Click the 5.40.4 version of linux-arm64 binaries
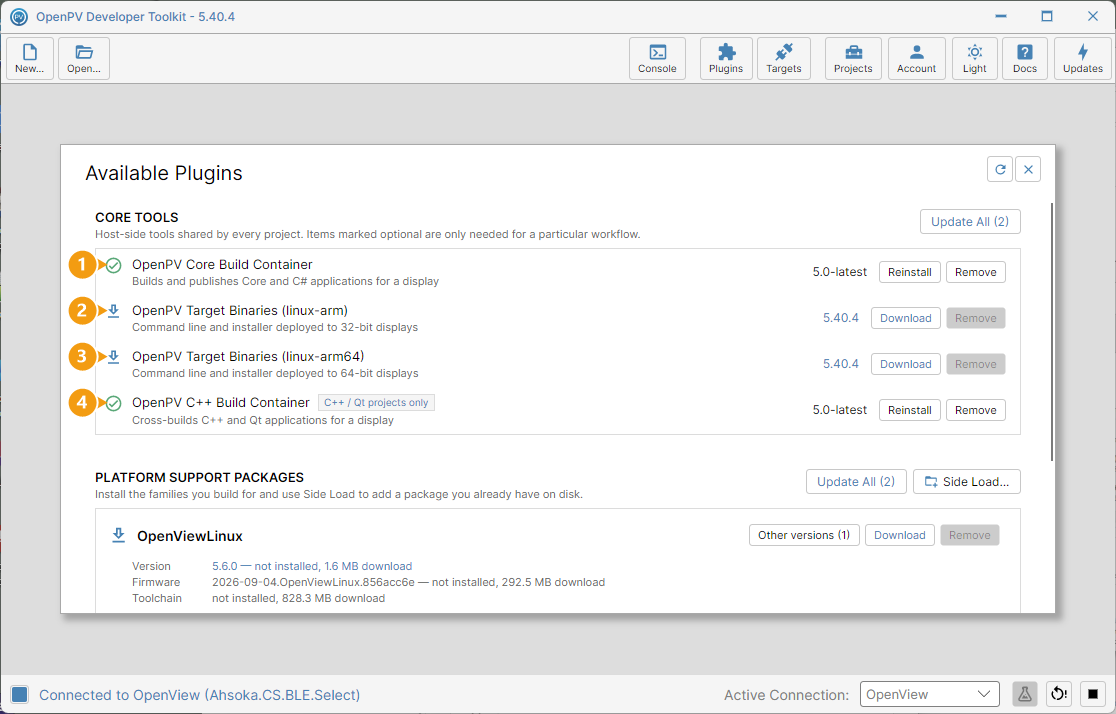The image size is (1116, 714). pyautogui.click(x=841, y=364)
